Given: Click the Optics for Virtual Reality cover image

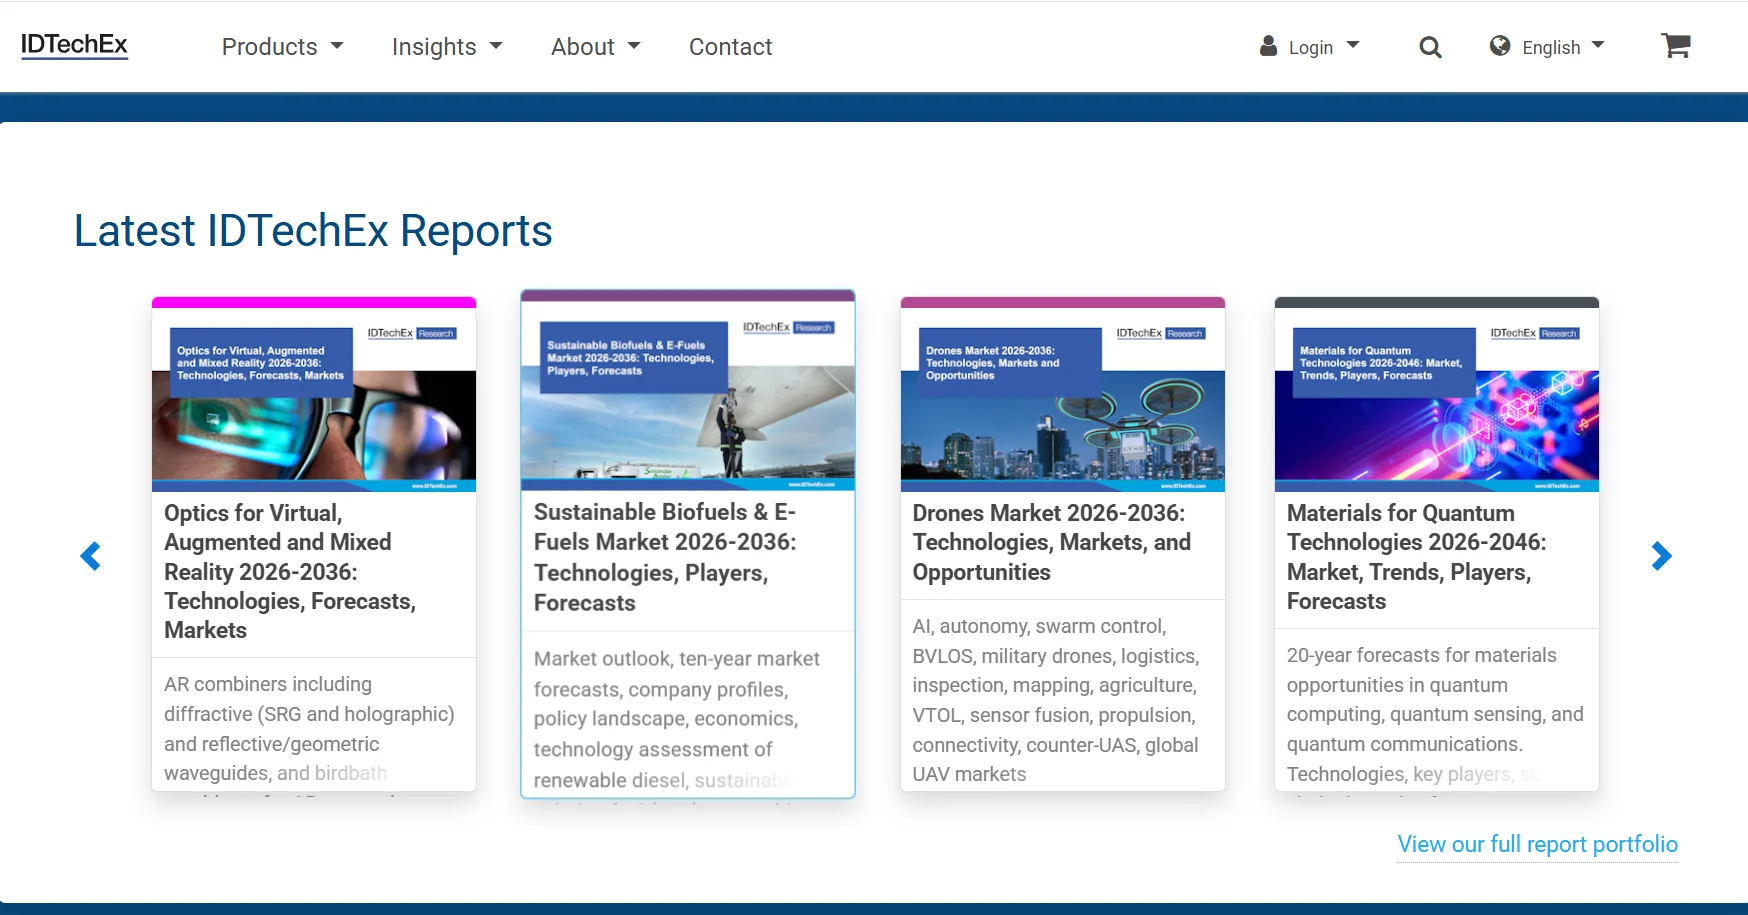Looking at the screenshot, I should click(314, 400).
